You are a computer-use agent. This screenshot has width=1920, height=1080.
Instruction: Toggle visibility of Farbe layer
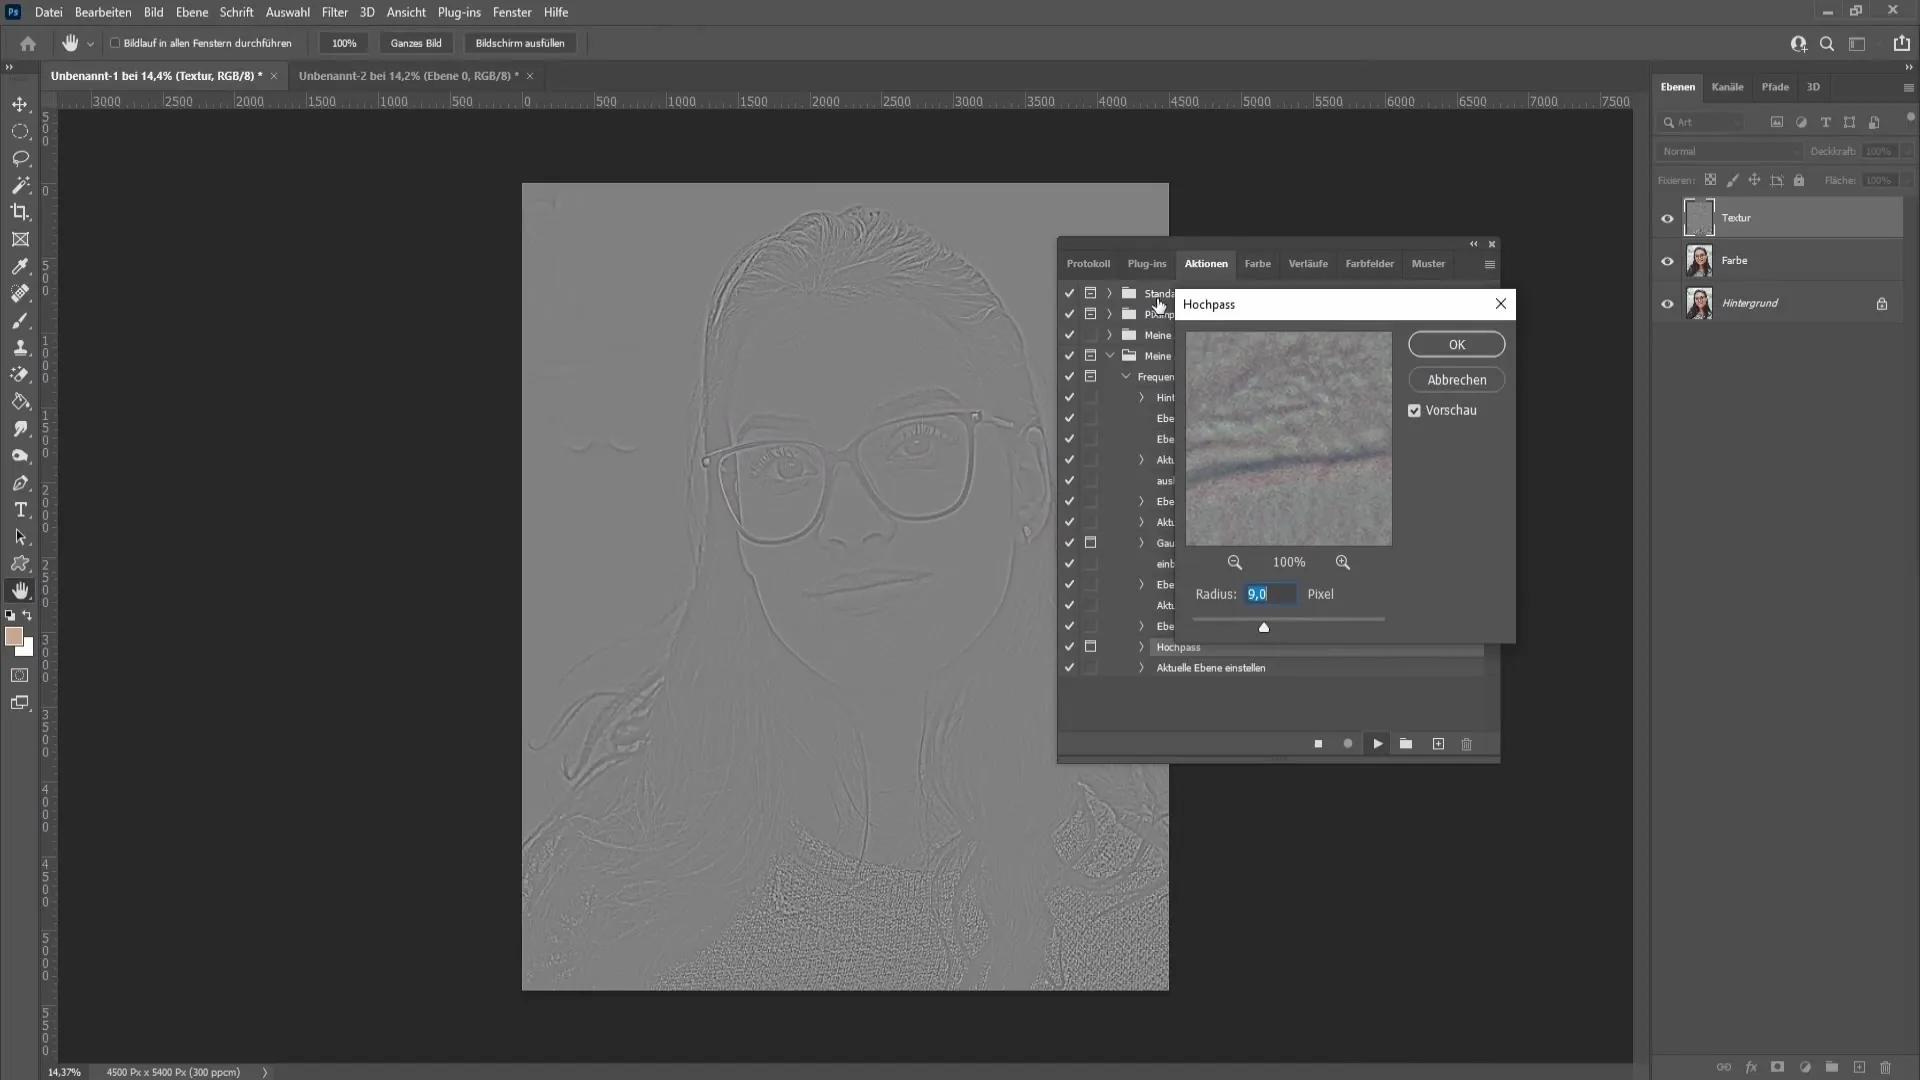tap(1667, 260)
